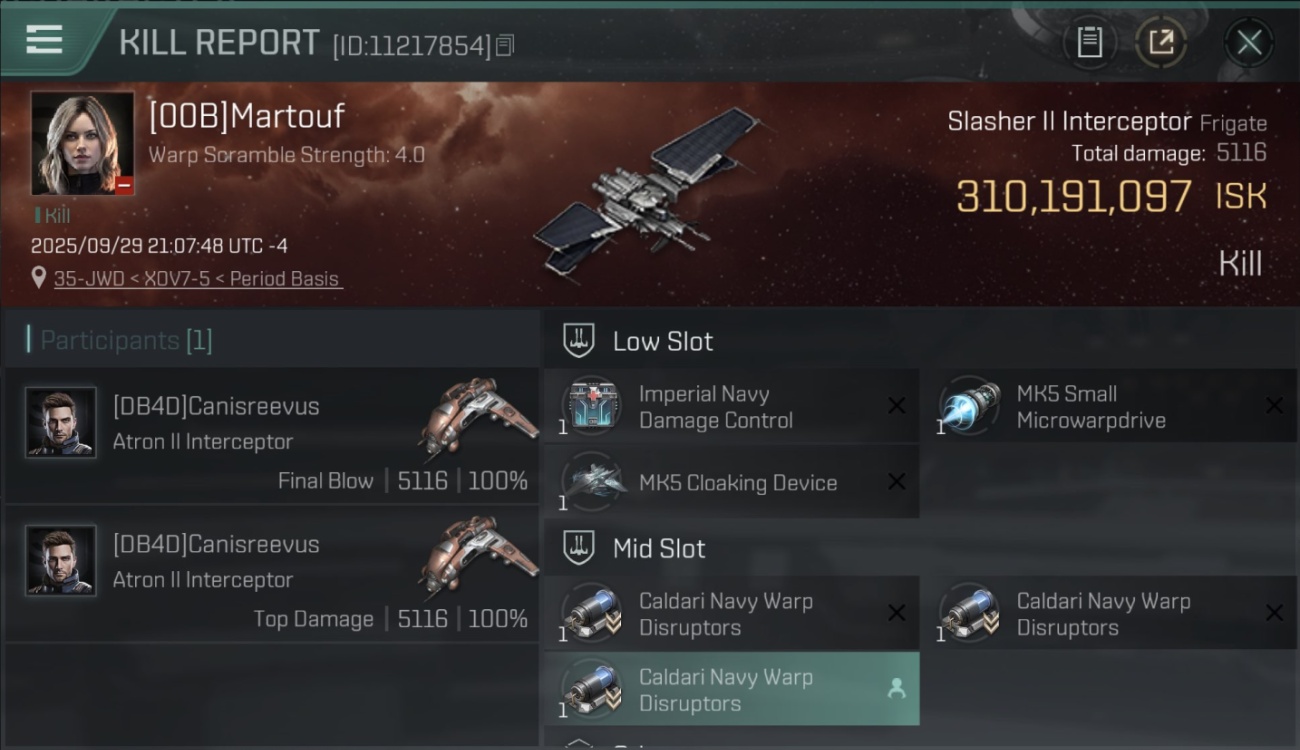1300x750 pixels.
Task: Click the person icon on the highlighted disruptor
Action: 896,688
